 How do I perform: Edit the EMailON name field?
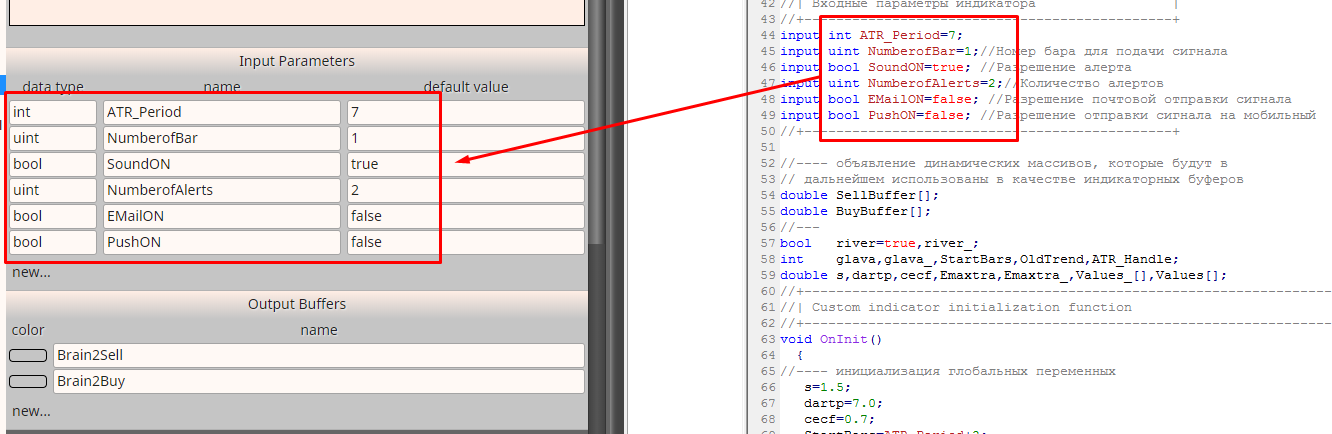[222, 216]
